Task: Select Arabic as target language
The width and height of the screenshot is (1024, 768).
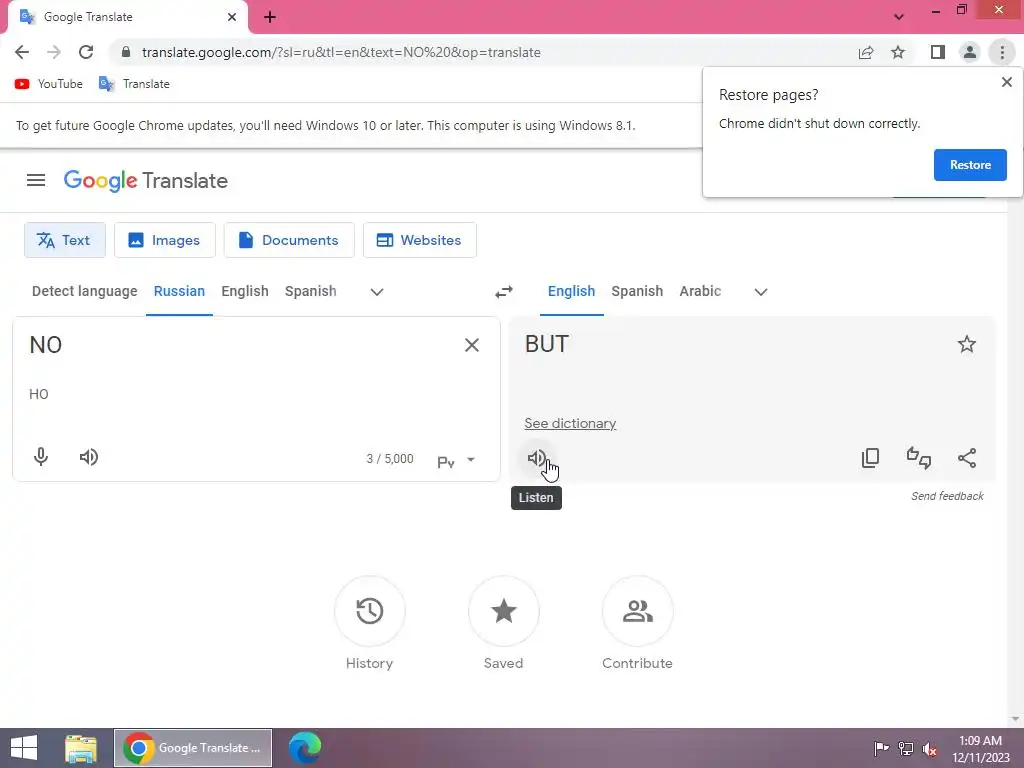Action: 700,291
